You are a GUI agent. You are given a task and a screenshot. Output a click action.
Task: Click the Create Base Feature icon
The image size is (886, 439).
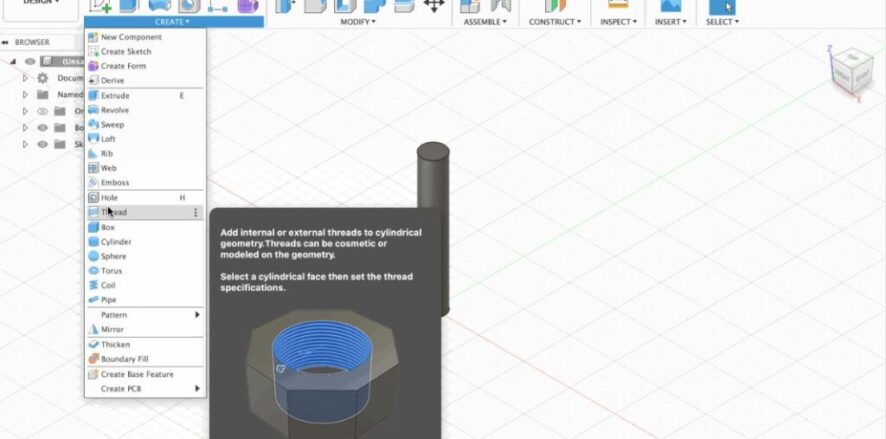coord(93,375)
